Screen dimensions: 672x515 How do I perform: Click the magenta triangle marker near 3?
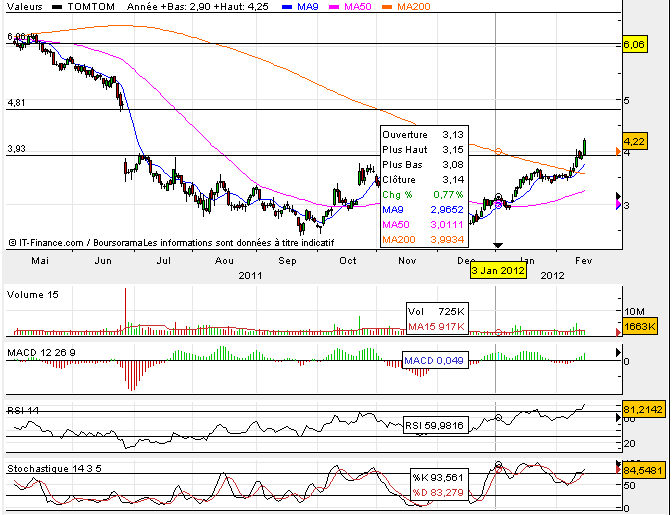618,205
